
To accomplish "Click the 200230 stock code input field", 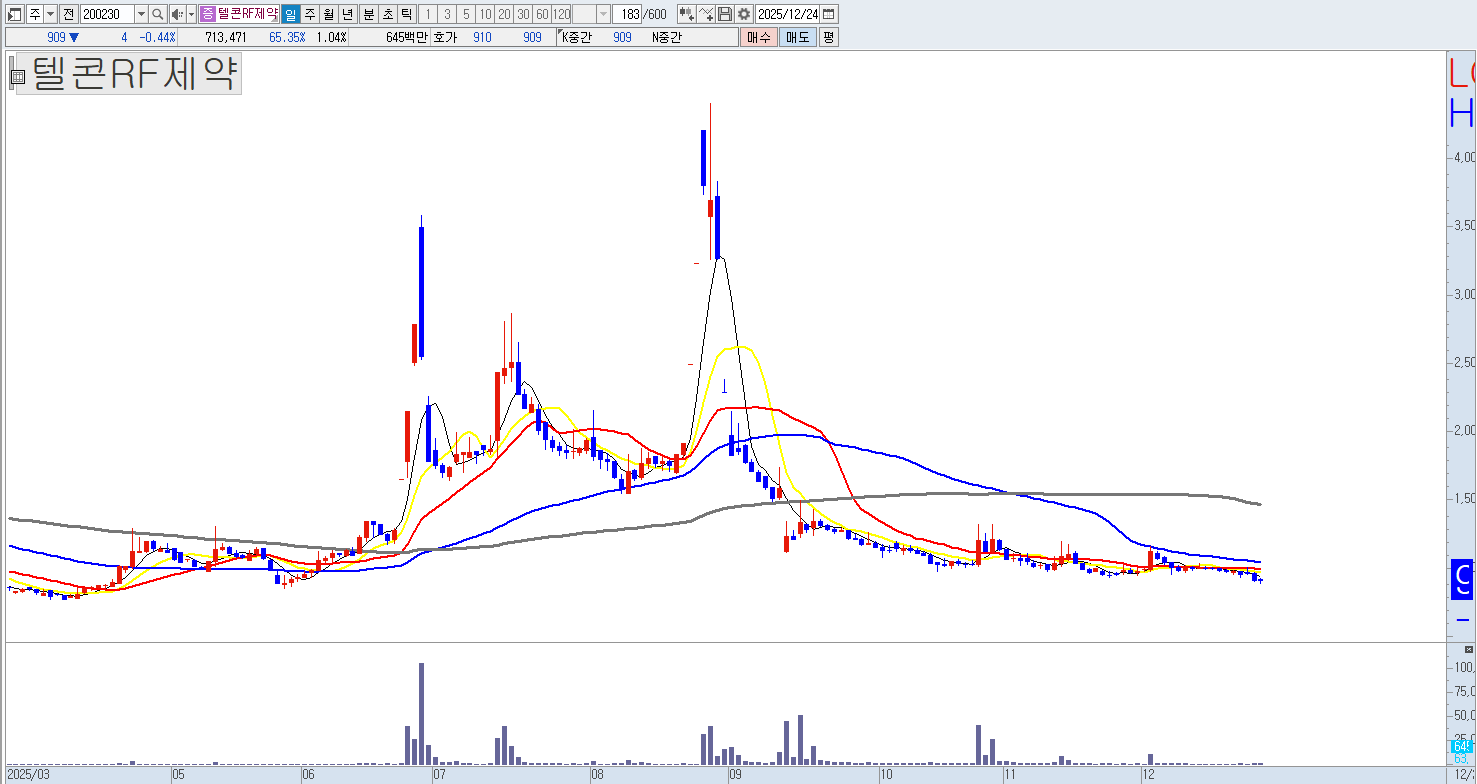I will [x=106, y=14].
